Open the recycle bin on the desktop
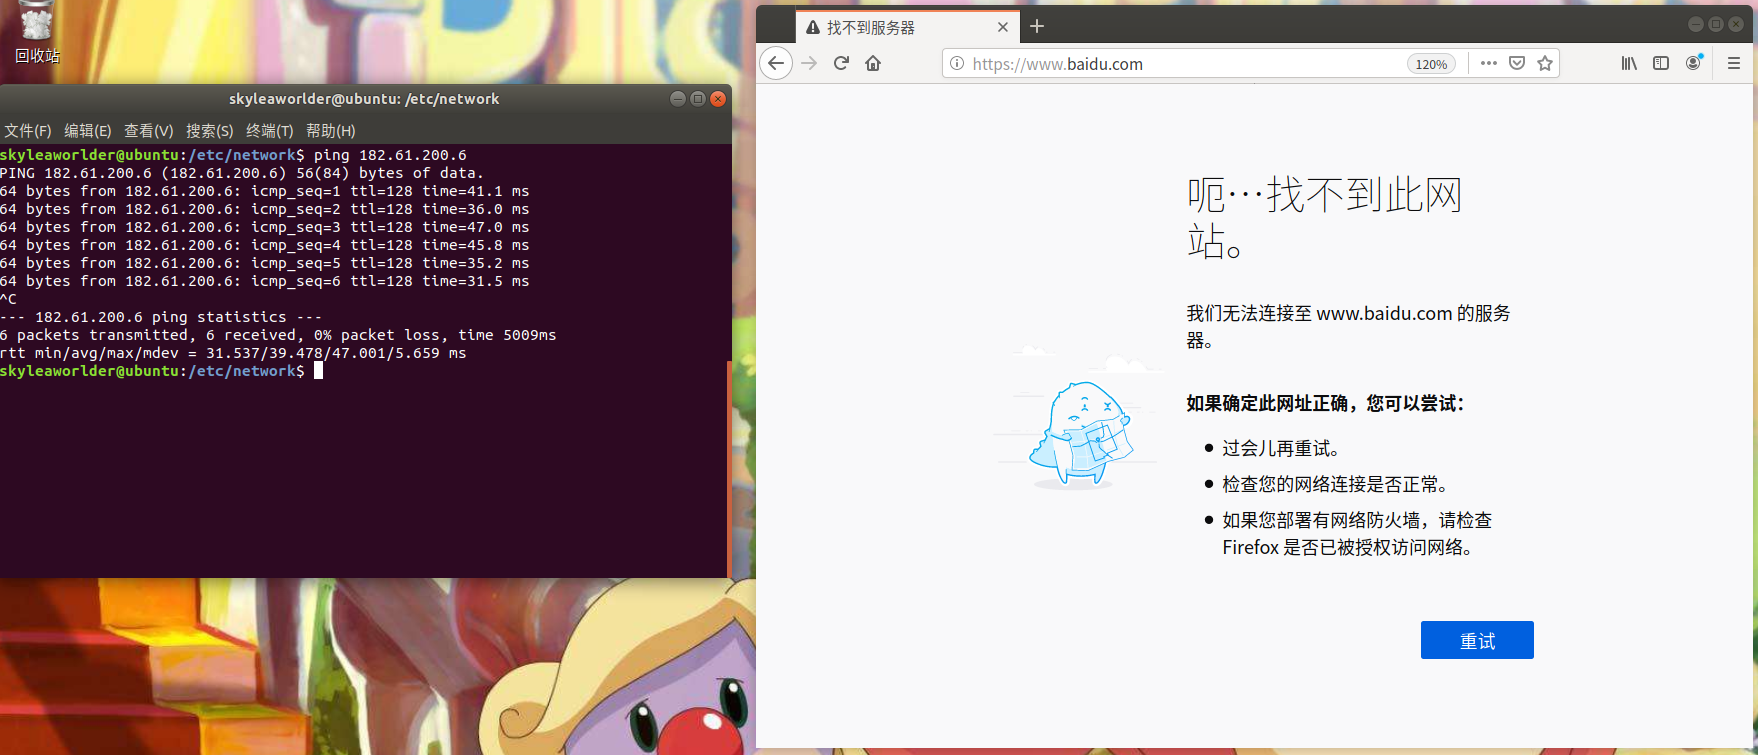This screenshot has width=1758, height=755. click(x=37, y=32)
